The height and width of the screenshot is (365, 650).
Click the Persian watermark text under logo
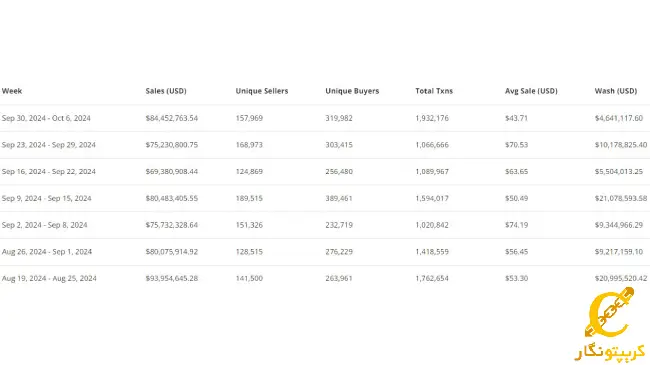click(x=609, y=352)
